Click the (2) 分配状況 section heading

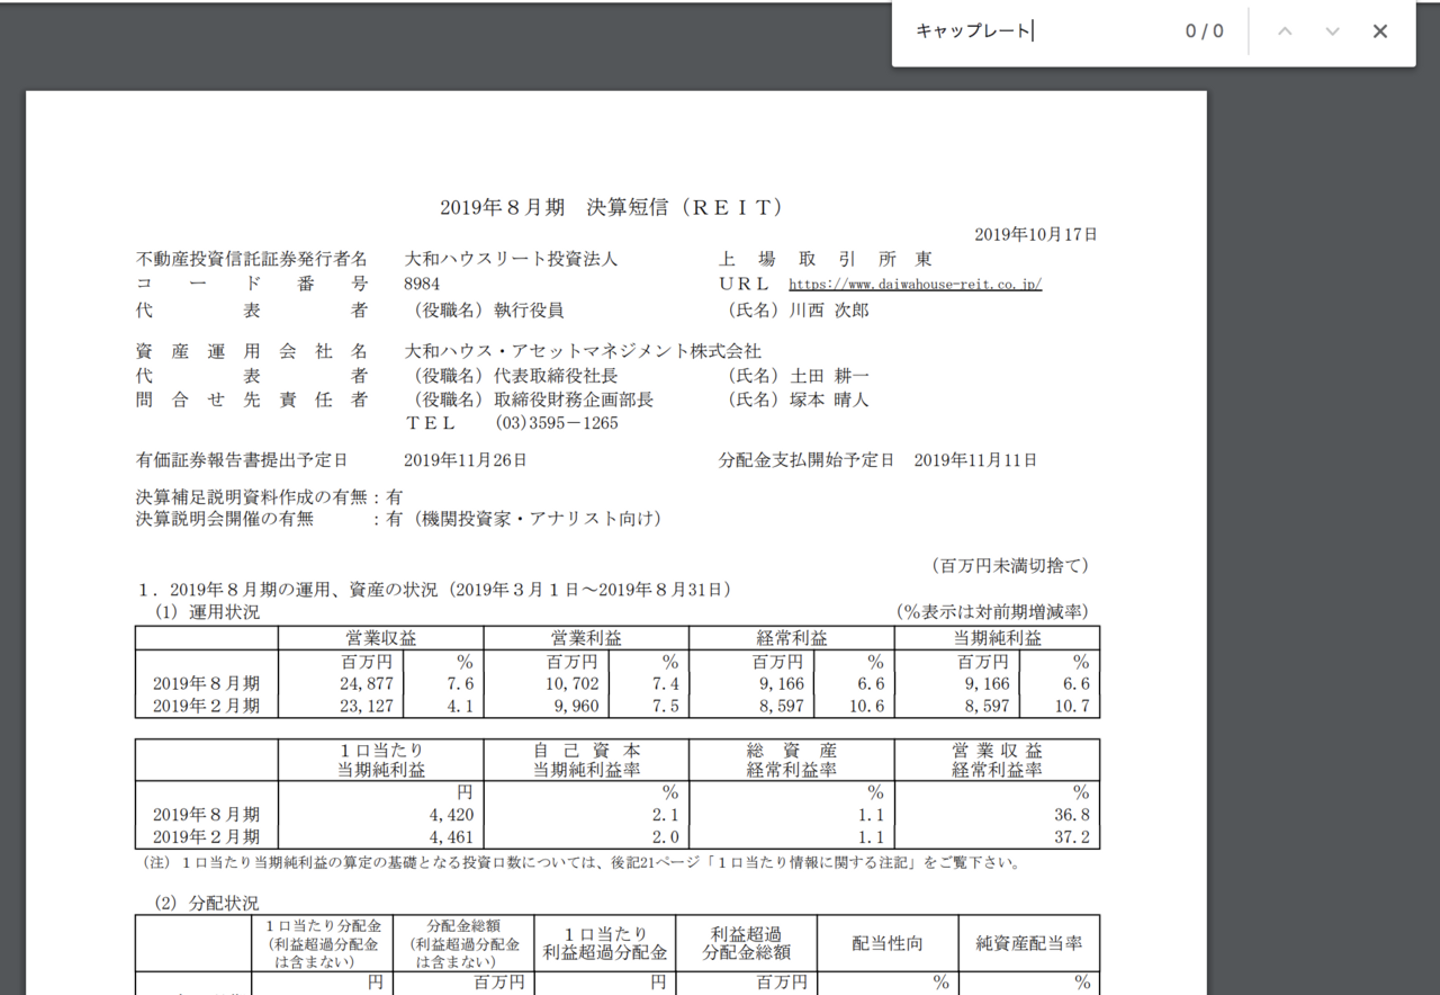(x=206, y=903)
